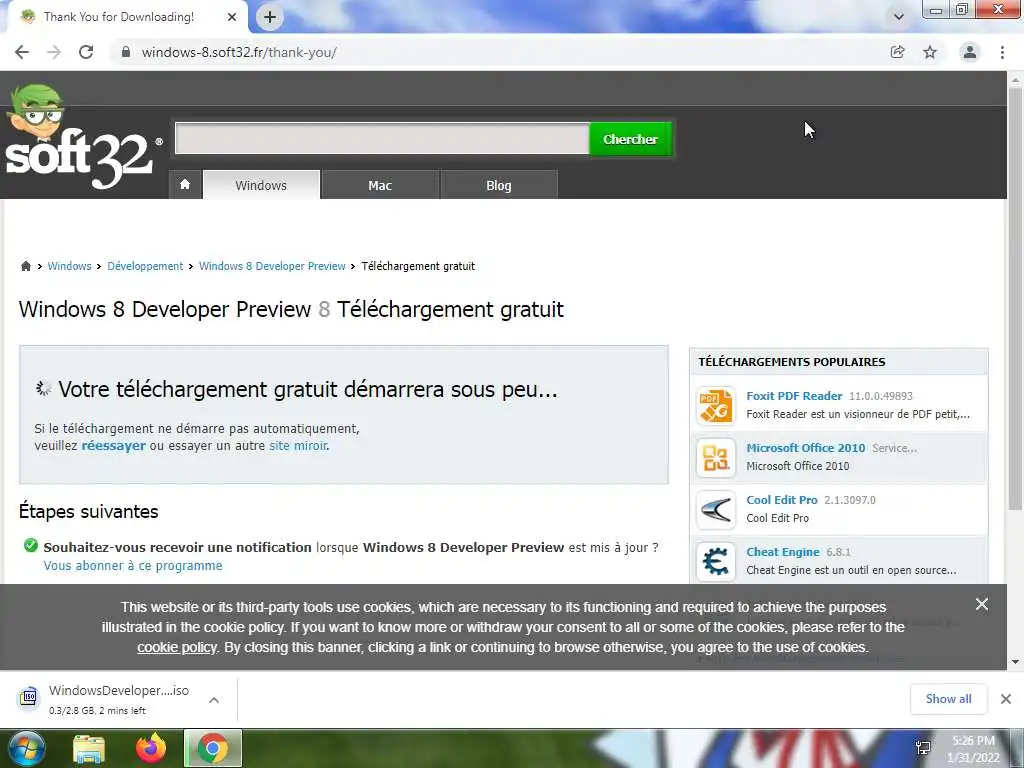Click the Chercher search button
The image size is (1024, 768).
pyautogui.click(x=630, y=138)
